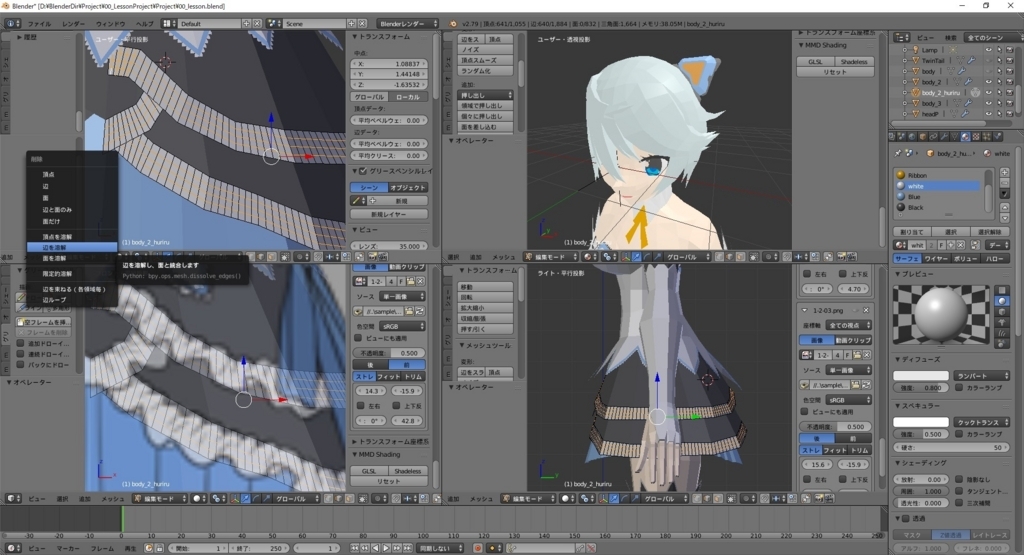Click the diffuse white color swatch
This screenshot has height=555, width=1024.
click(x=921, y=375)
